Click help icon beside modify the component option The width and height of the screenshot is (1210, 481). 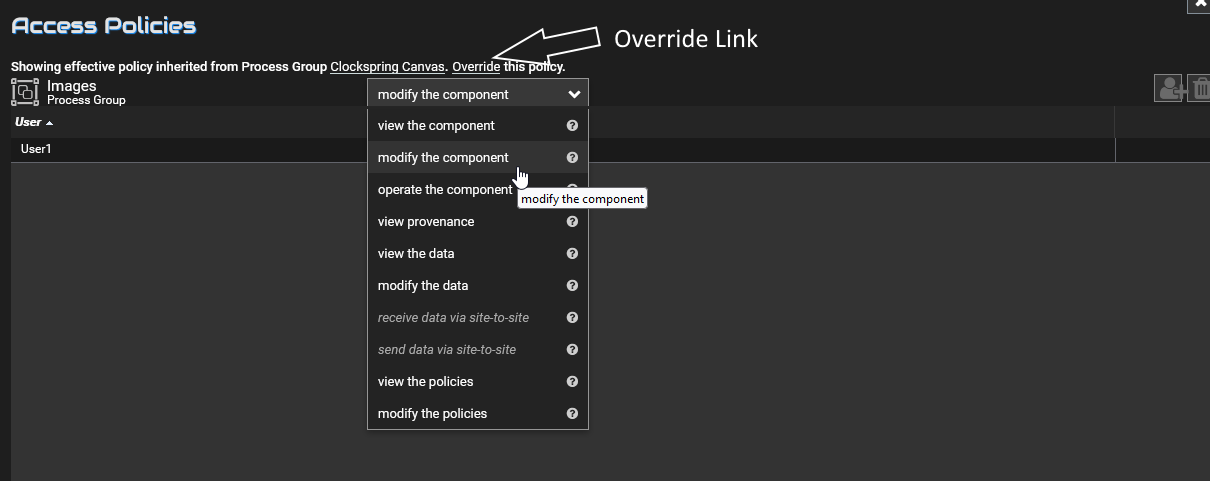572,158
